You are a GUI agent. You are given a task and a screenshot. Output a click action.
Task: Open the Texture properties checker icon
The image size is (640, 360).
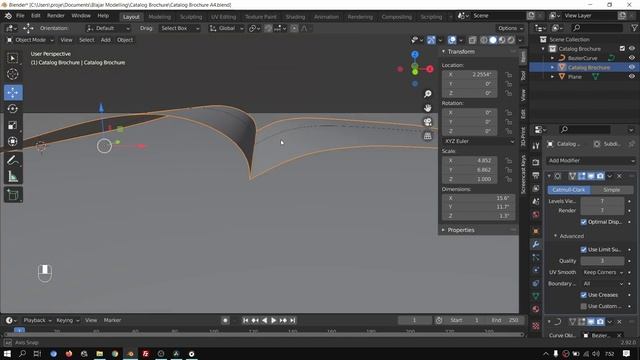click(536, 326)
